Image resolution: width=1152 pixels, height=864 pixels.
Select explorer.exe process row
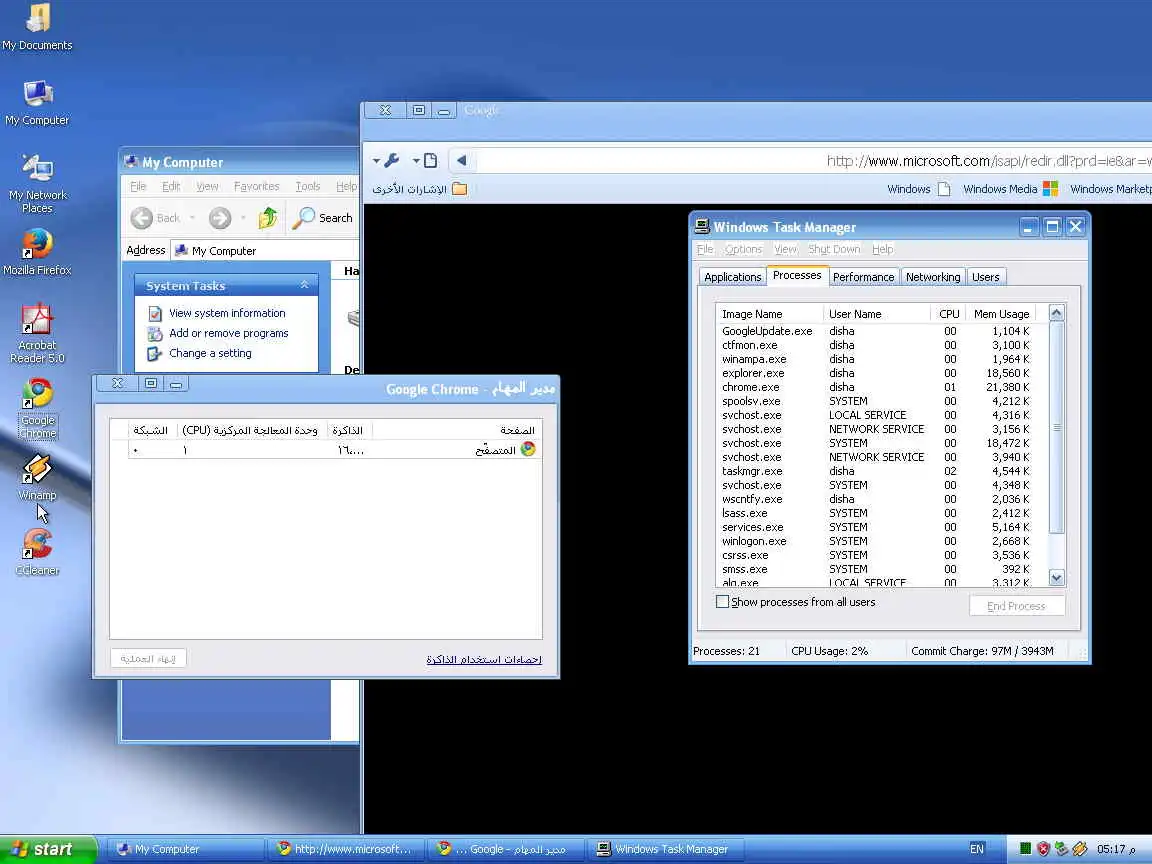[x=876, y=373]
